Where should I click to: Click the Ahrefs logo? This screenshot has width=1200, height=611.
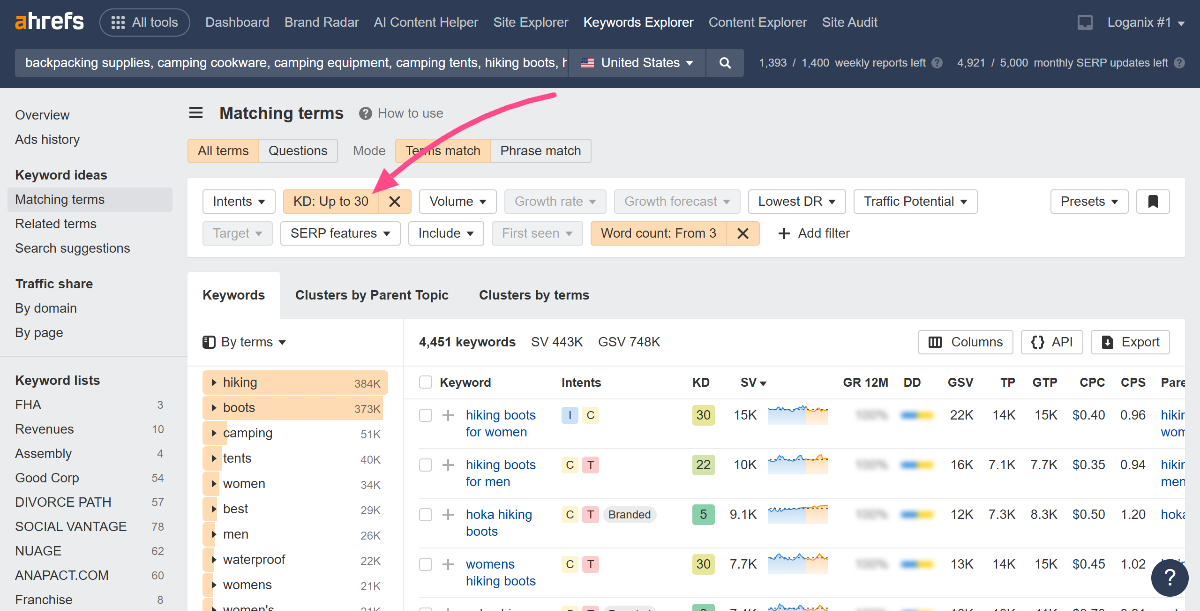click(50, 21)
